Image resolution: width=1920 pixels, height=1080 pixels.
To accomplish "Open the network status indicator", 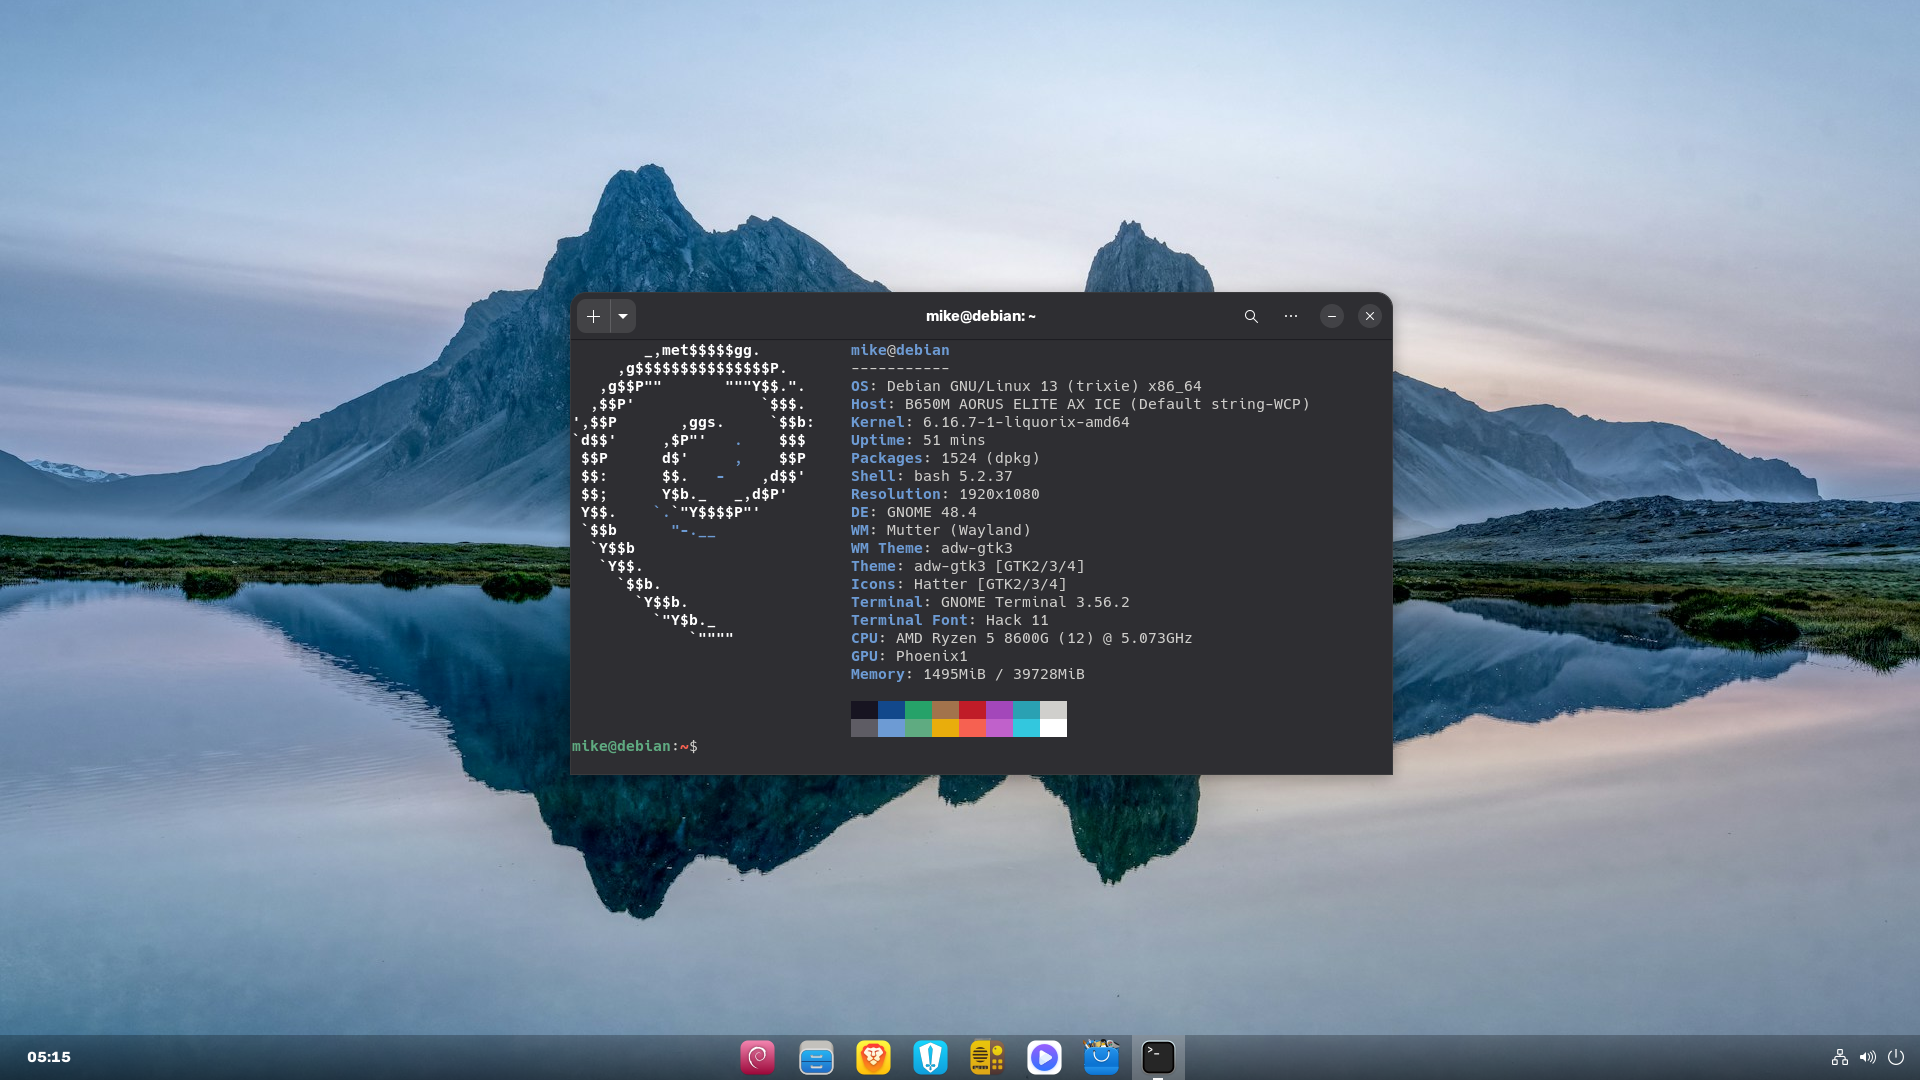I will (1839, 1057).
